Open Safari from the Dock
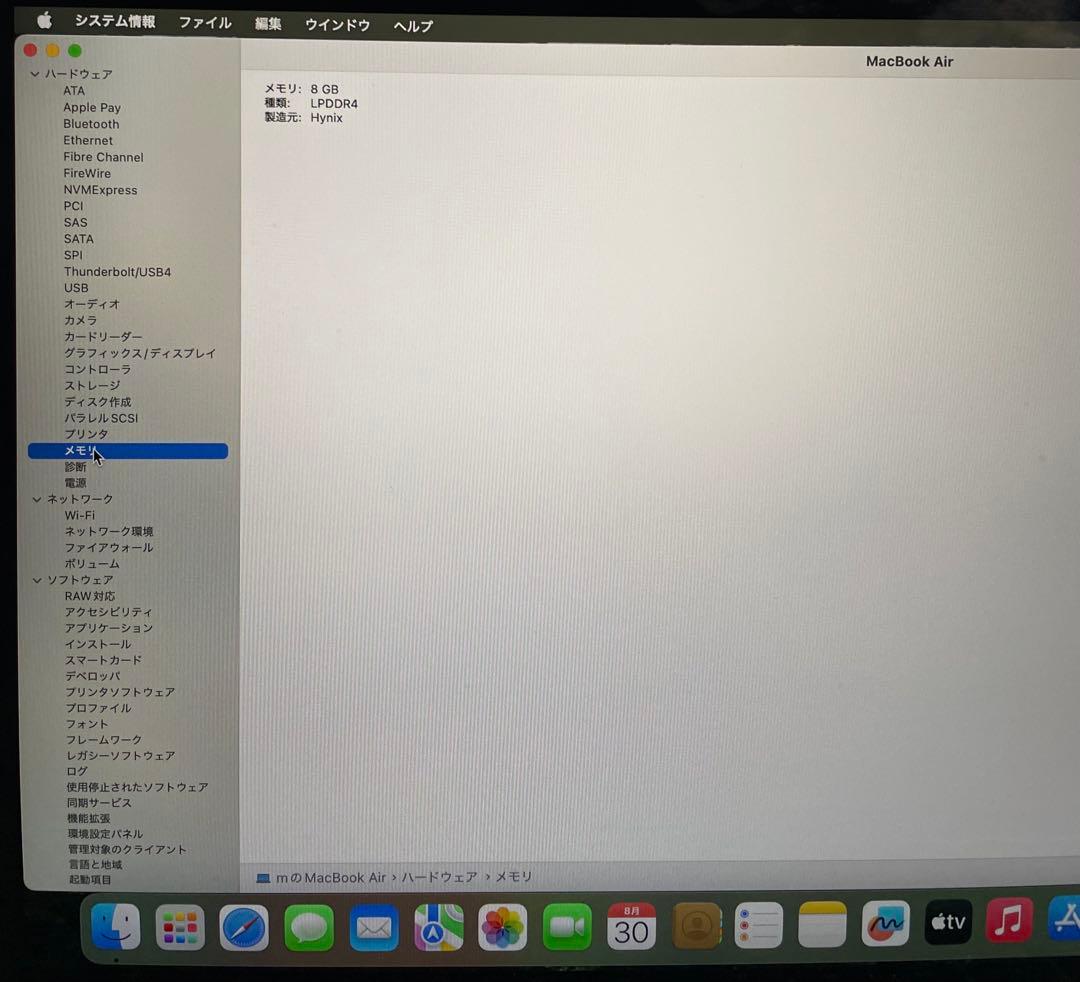 point(245,925)
